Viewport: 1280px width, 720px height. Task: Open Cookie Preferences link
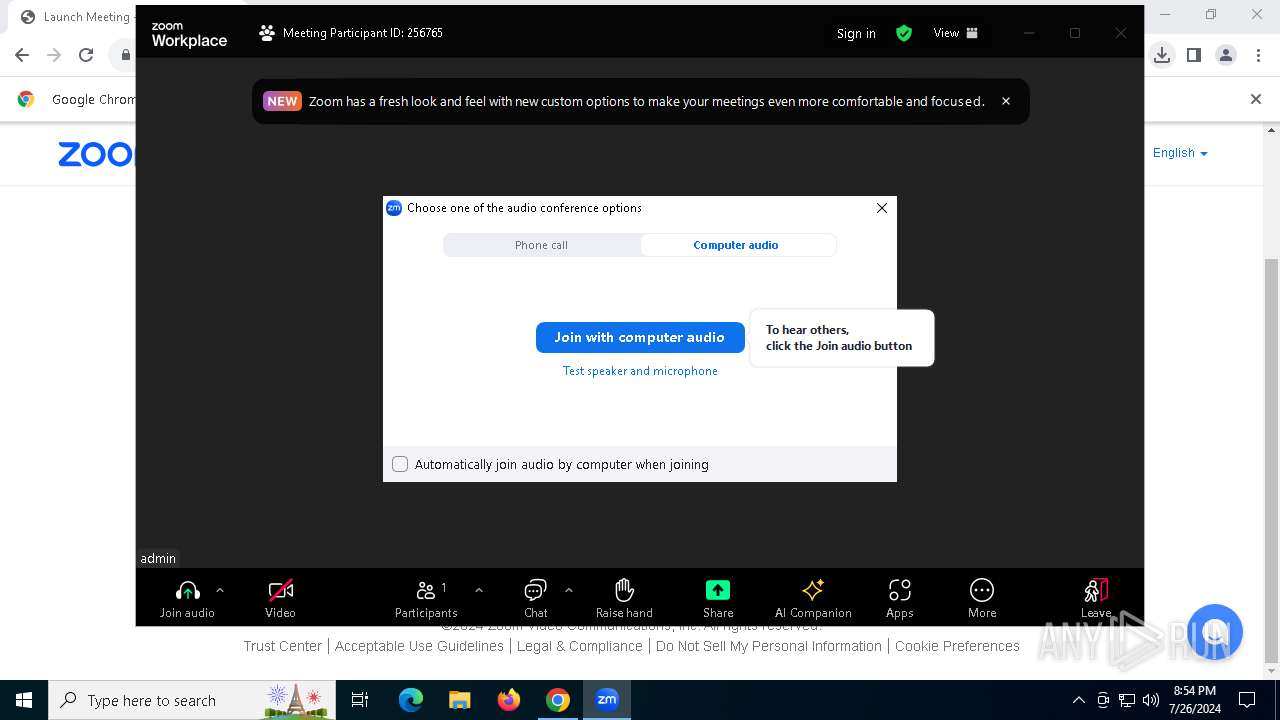(957, 646)
